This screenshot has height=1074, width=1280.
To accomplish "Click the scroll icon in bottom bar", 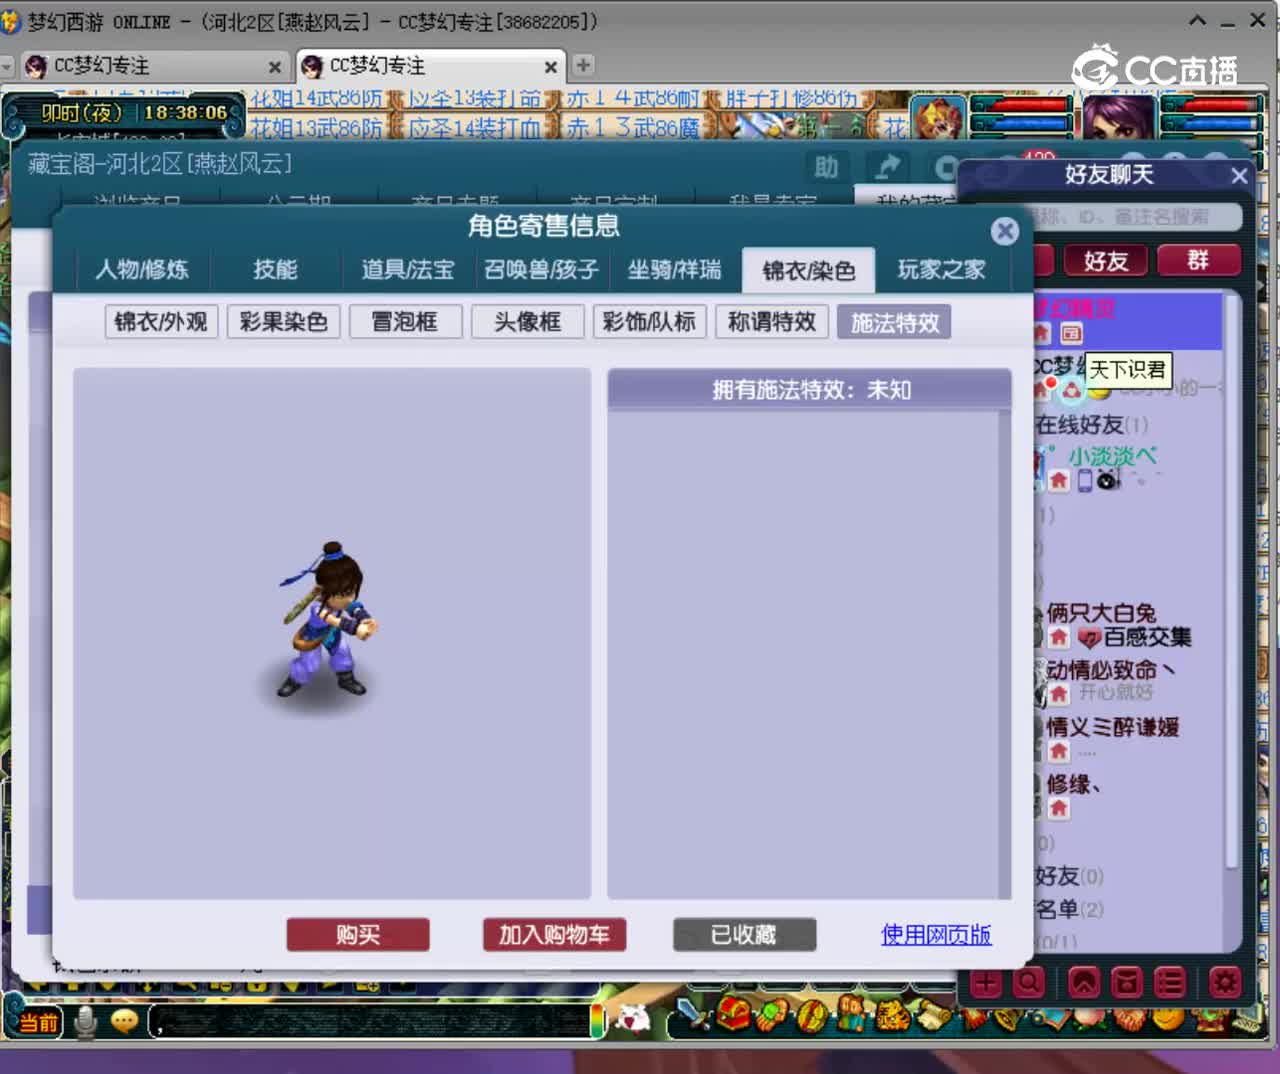I will [935, 1016].
